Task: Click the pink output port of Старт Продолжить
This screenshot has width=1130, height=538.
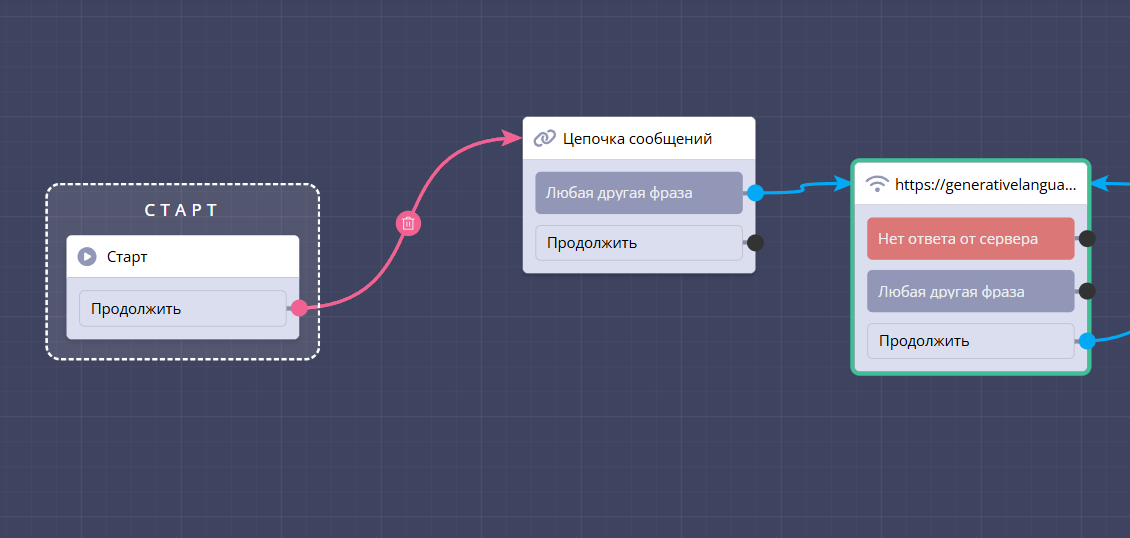Action: [x=299, y=308]
